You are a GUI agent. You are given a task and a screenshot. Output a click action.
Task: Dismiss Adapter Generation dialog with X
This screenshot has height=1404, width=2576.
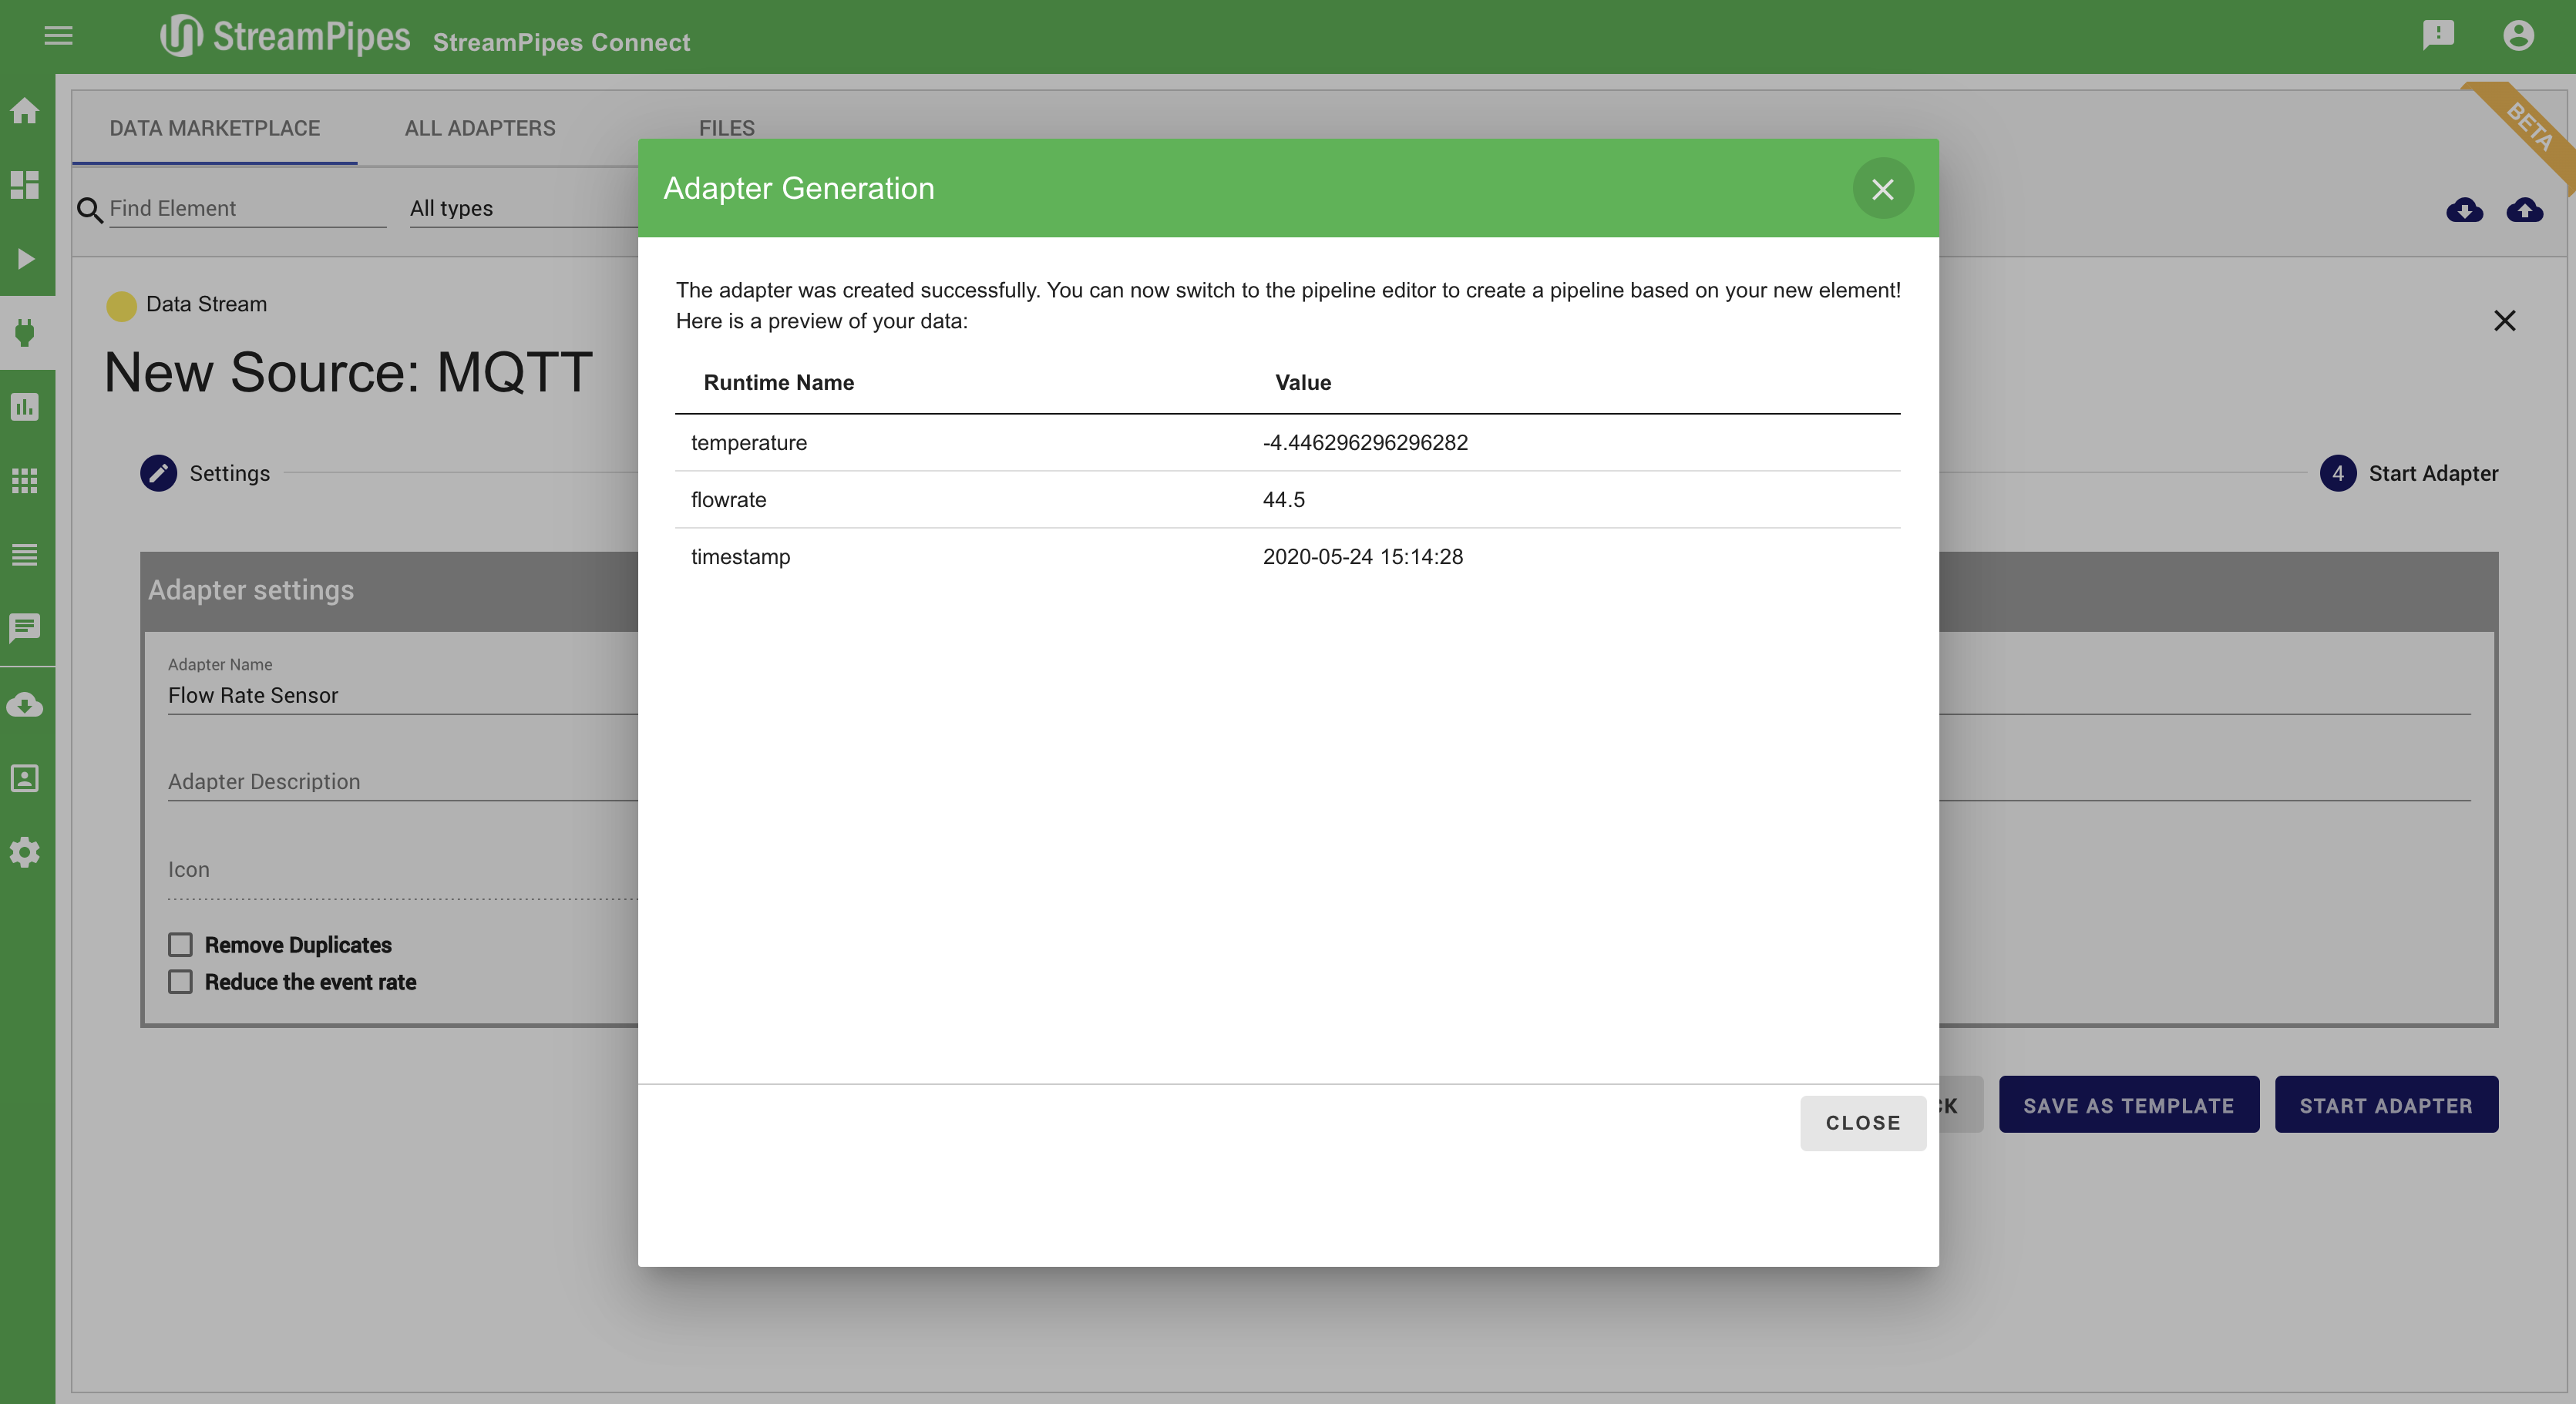[1882, 189]
